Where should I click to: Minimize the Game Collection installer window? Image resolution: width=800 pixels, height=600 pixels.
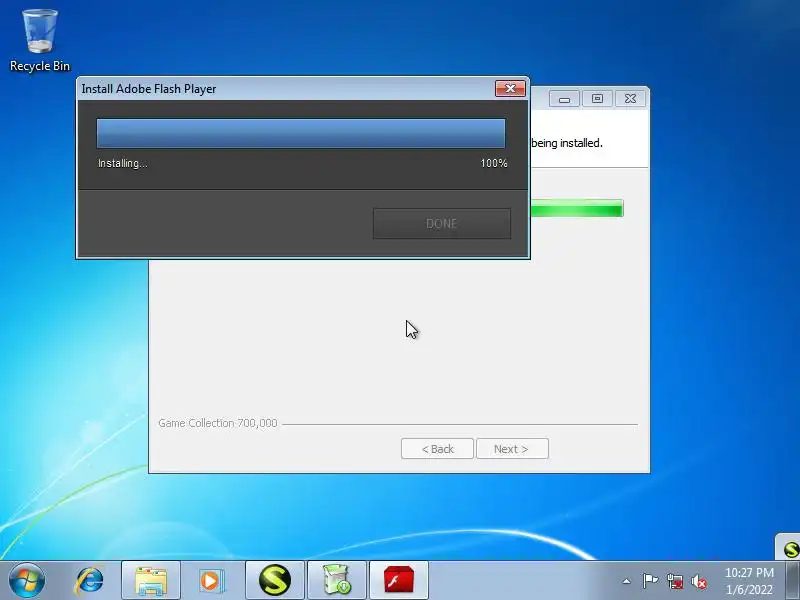coord(564,99)
